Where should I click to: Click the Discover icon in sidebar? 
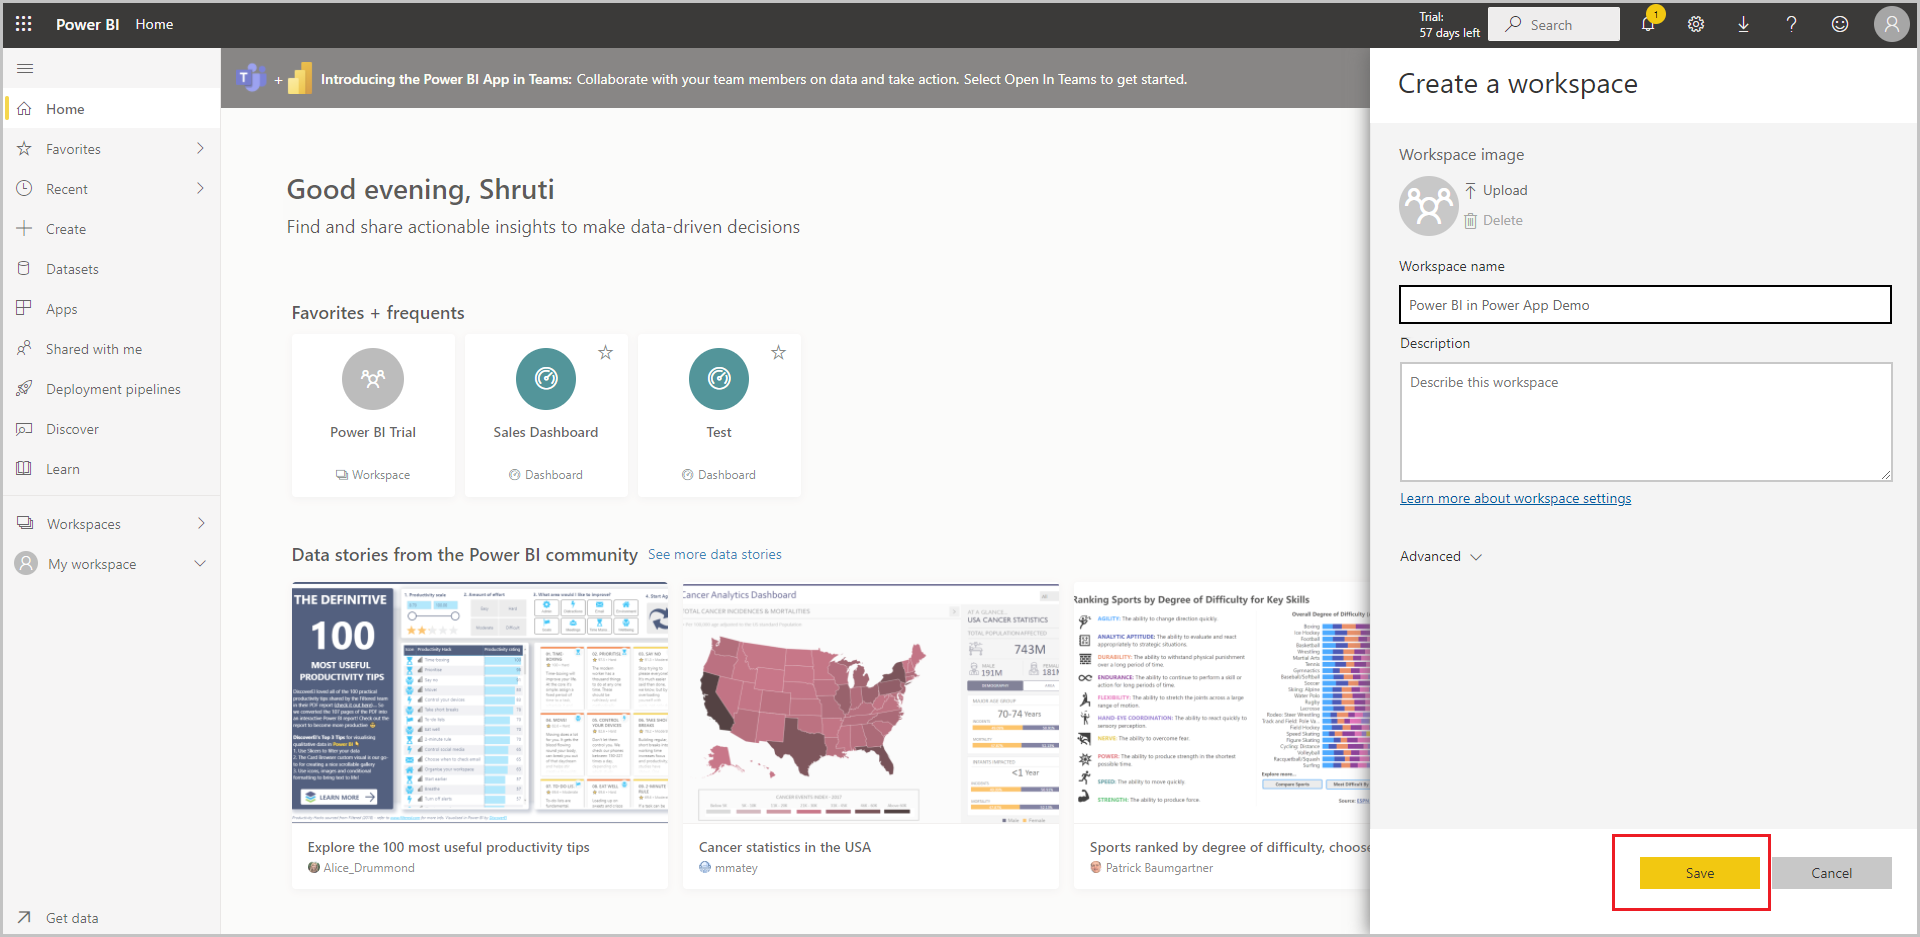(x=25, y=428)
